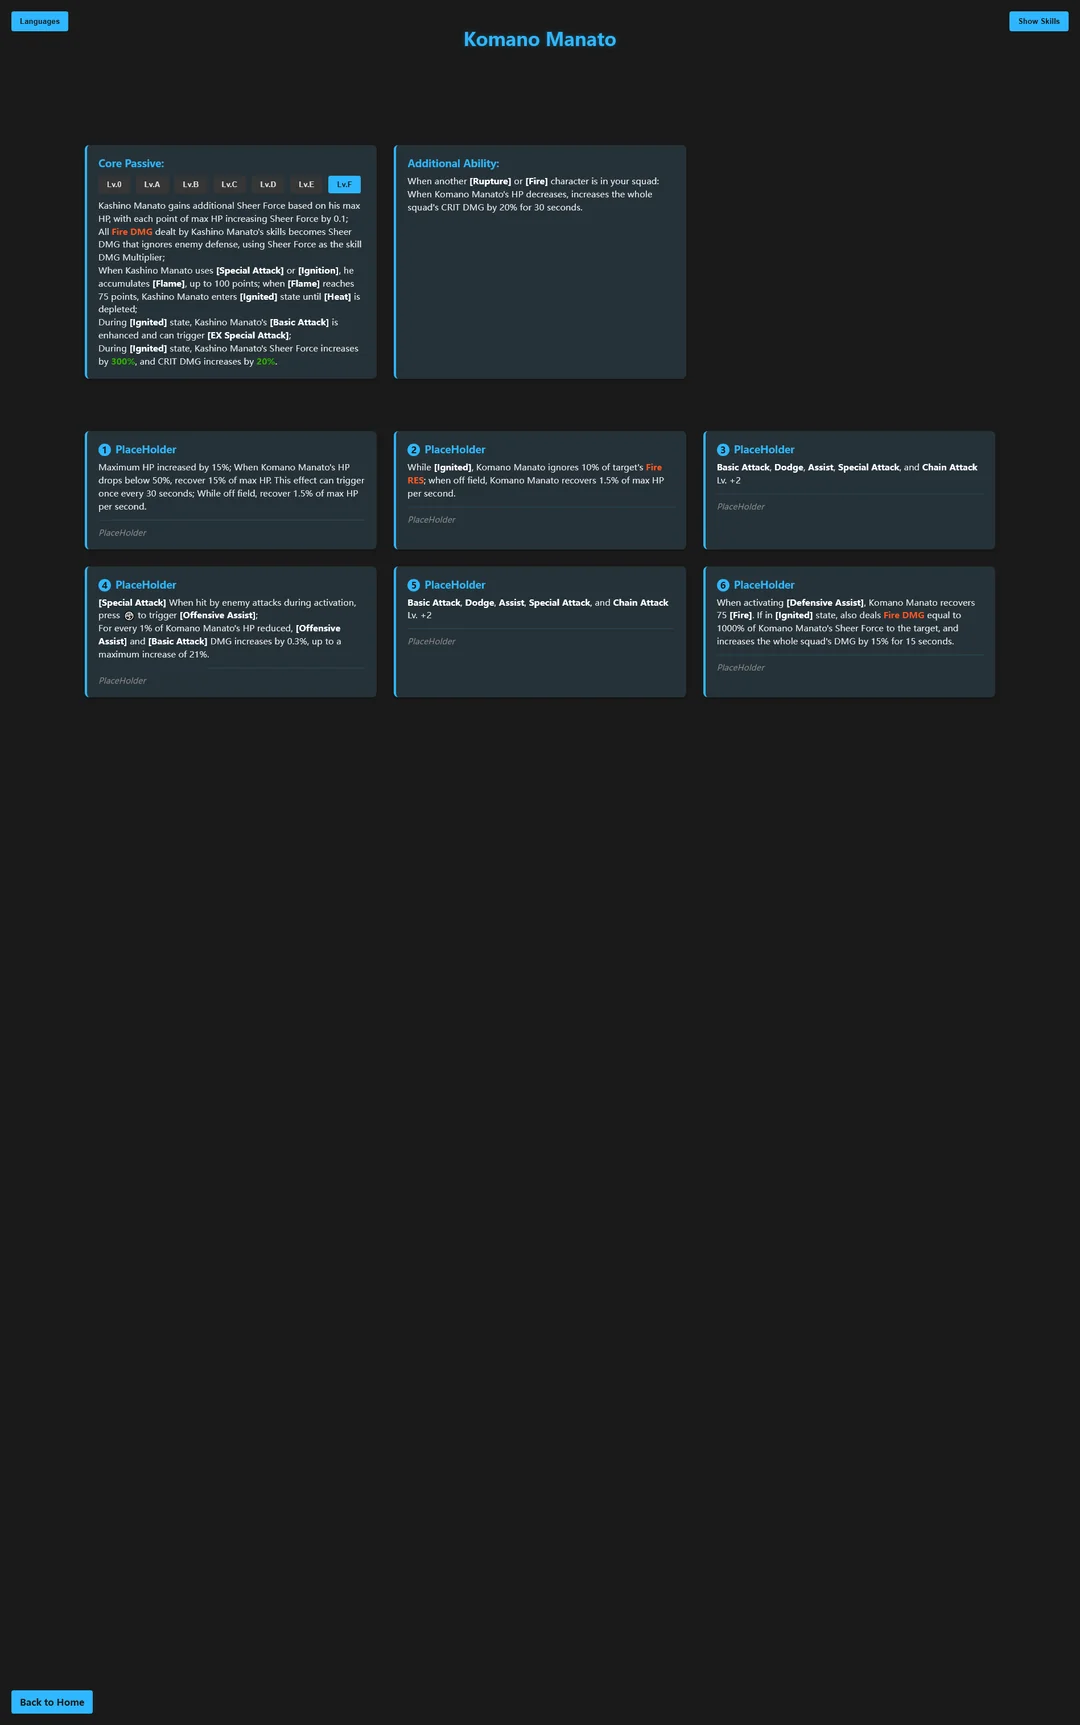Click the number 5 circle icon
This screenshot has width=1080, height=1725.
[x=413, y=585]
